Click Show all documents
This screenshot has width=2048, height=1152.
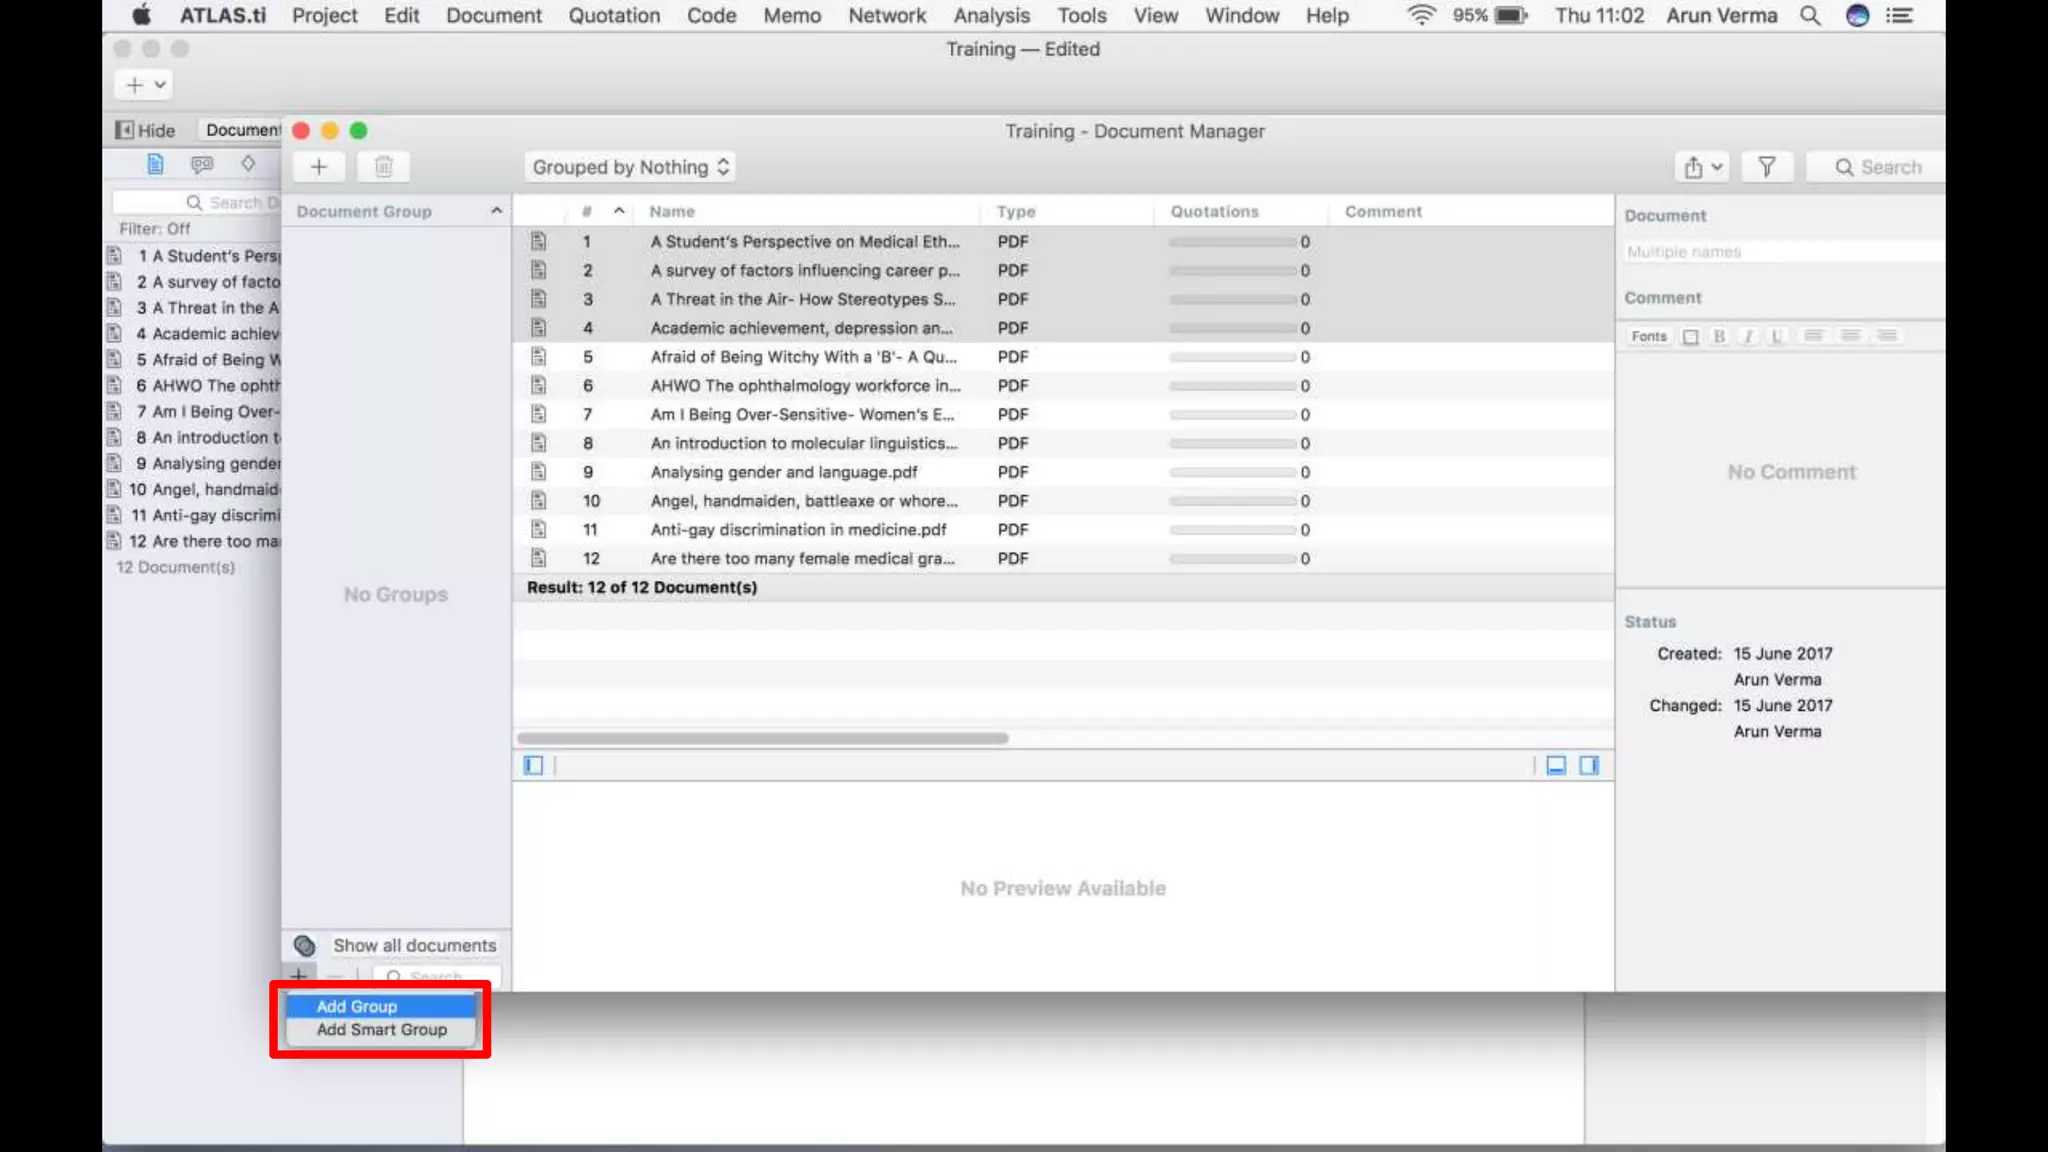click(414, 945)
